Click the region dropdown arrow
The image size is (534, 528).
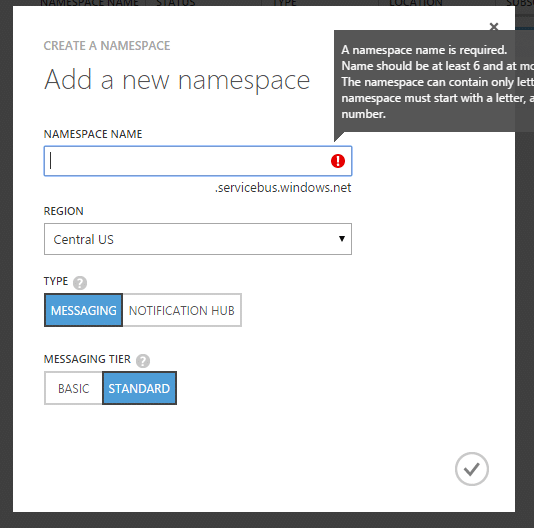(x=342, y=239)
